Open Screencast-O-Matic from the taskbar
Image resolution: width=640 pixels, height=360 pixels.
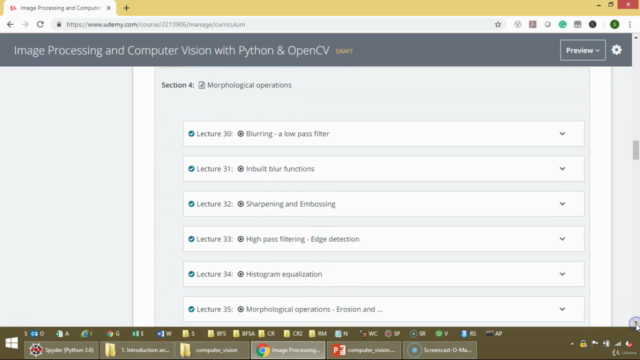point(440,350)
